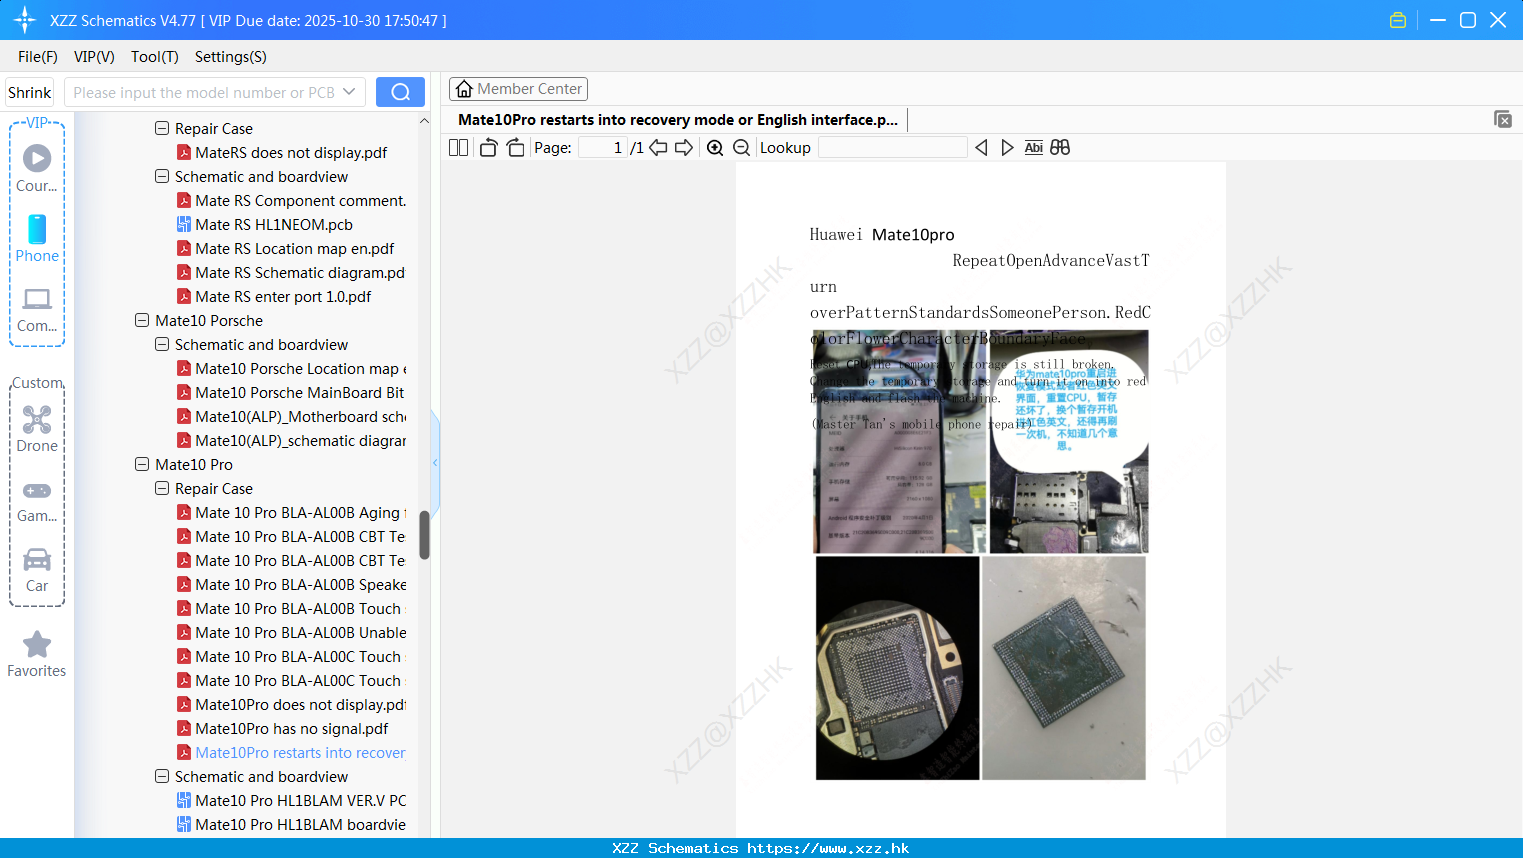
Task: Click the Lookup text field
Action: (892, 147)
